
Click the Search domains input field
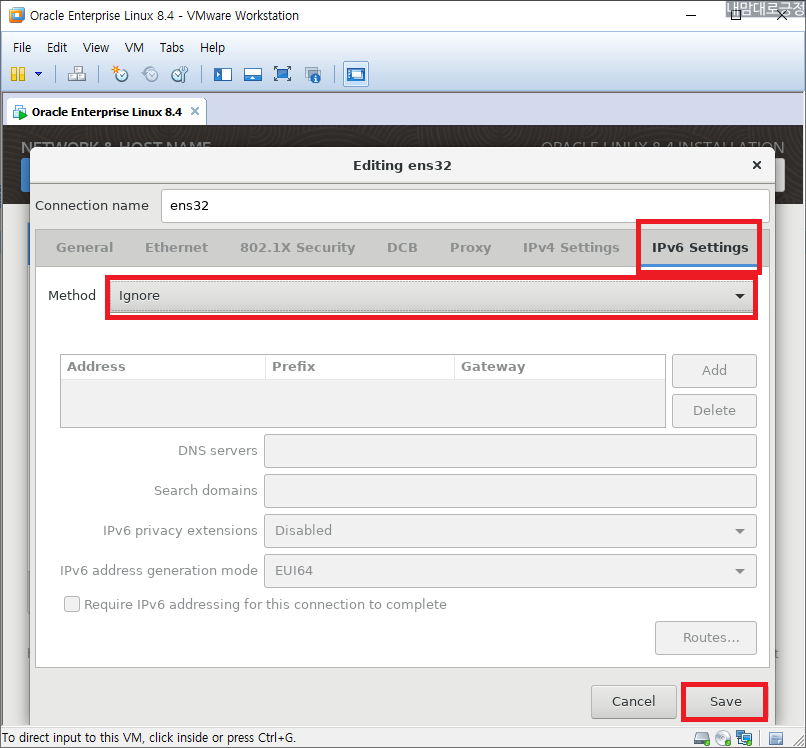[510, 491]
